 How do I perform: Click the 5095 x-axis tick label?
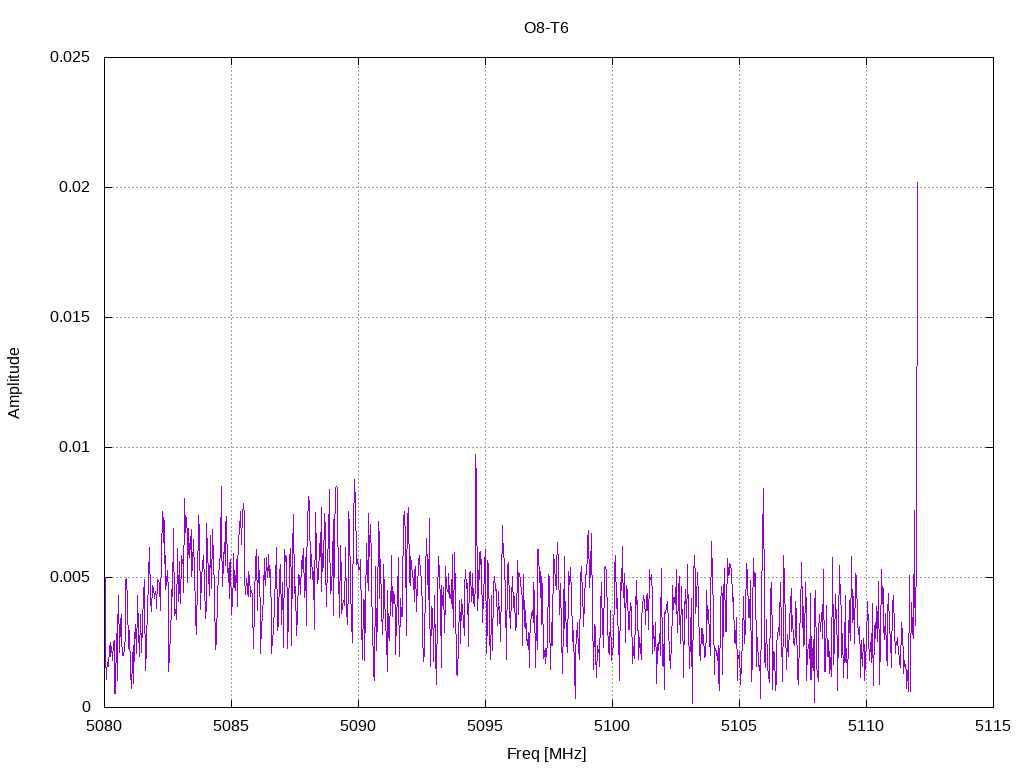click(x=485, y=726)
